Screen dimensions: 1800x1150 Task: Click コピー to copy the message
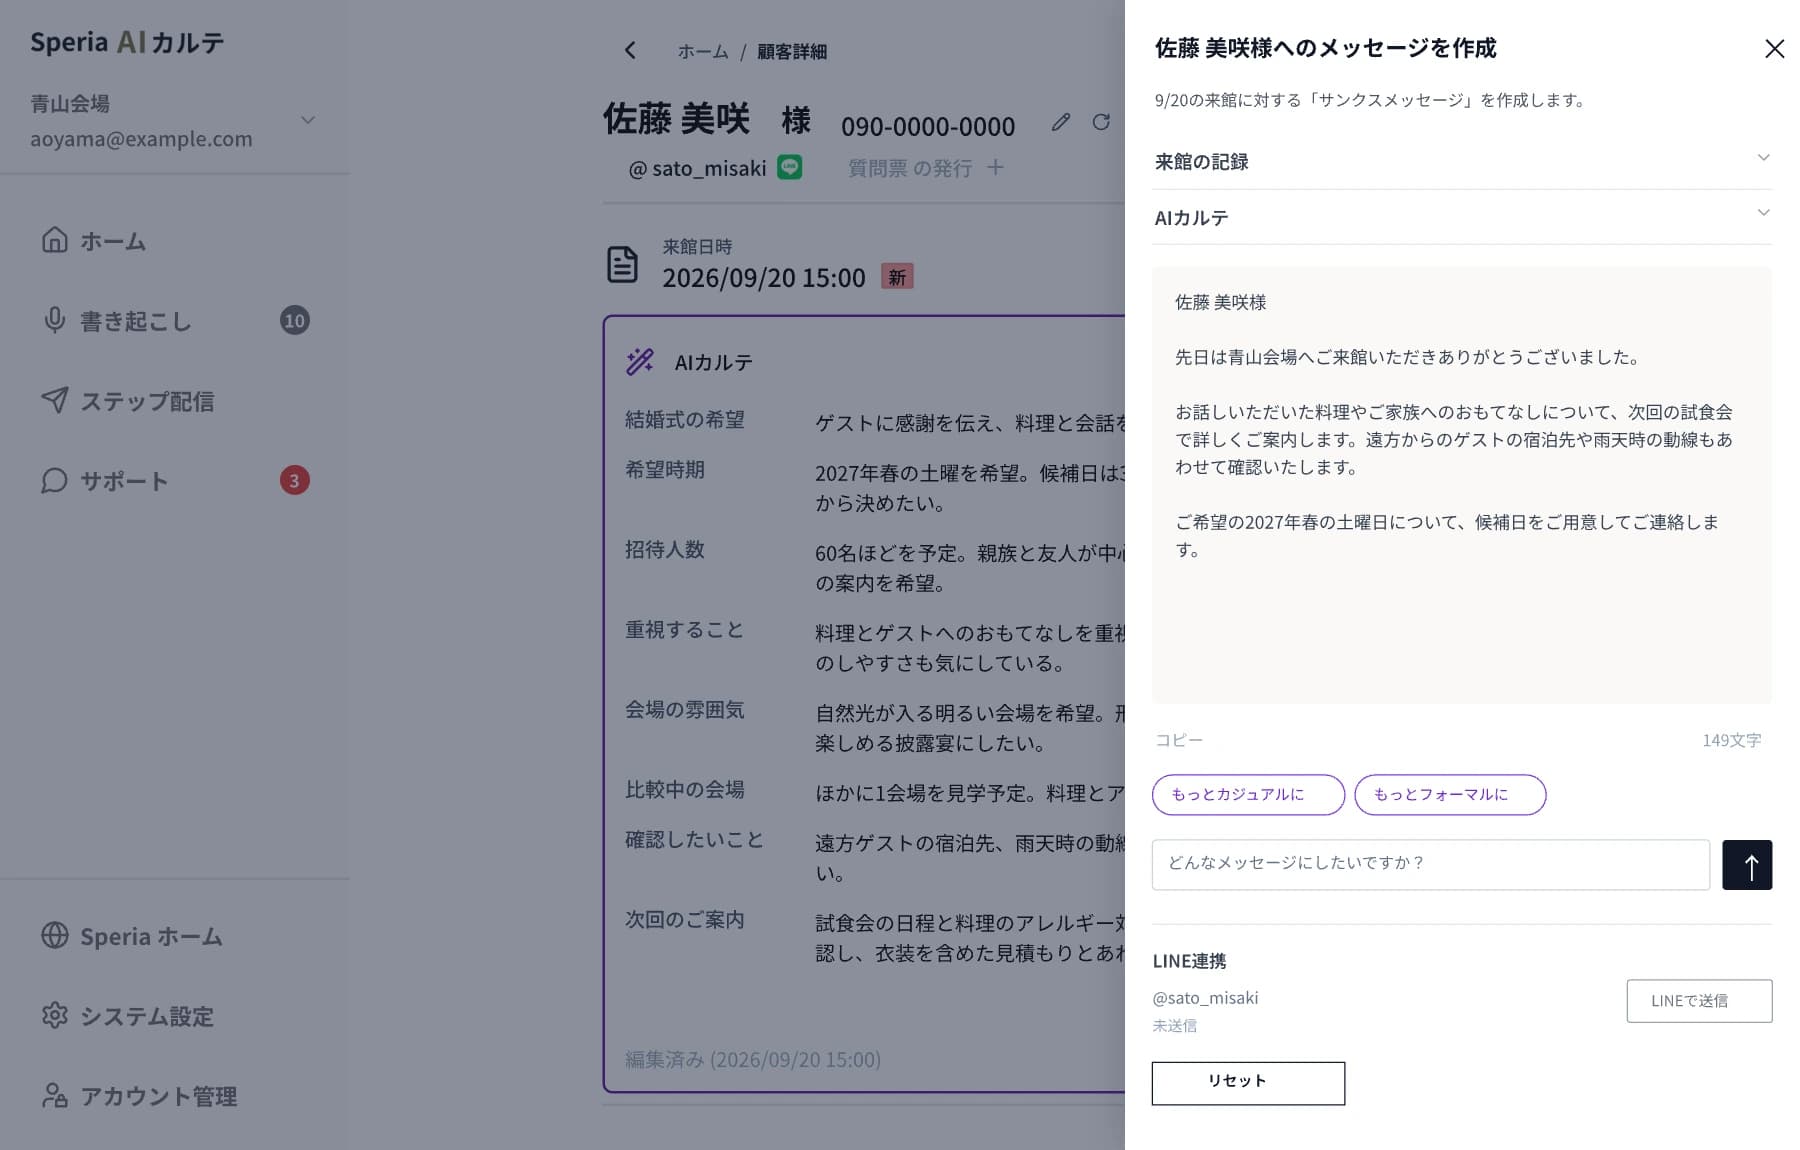1179,740
